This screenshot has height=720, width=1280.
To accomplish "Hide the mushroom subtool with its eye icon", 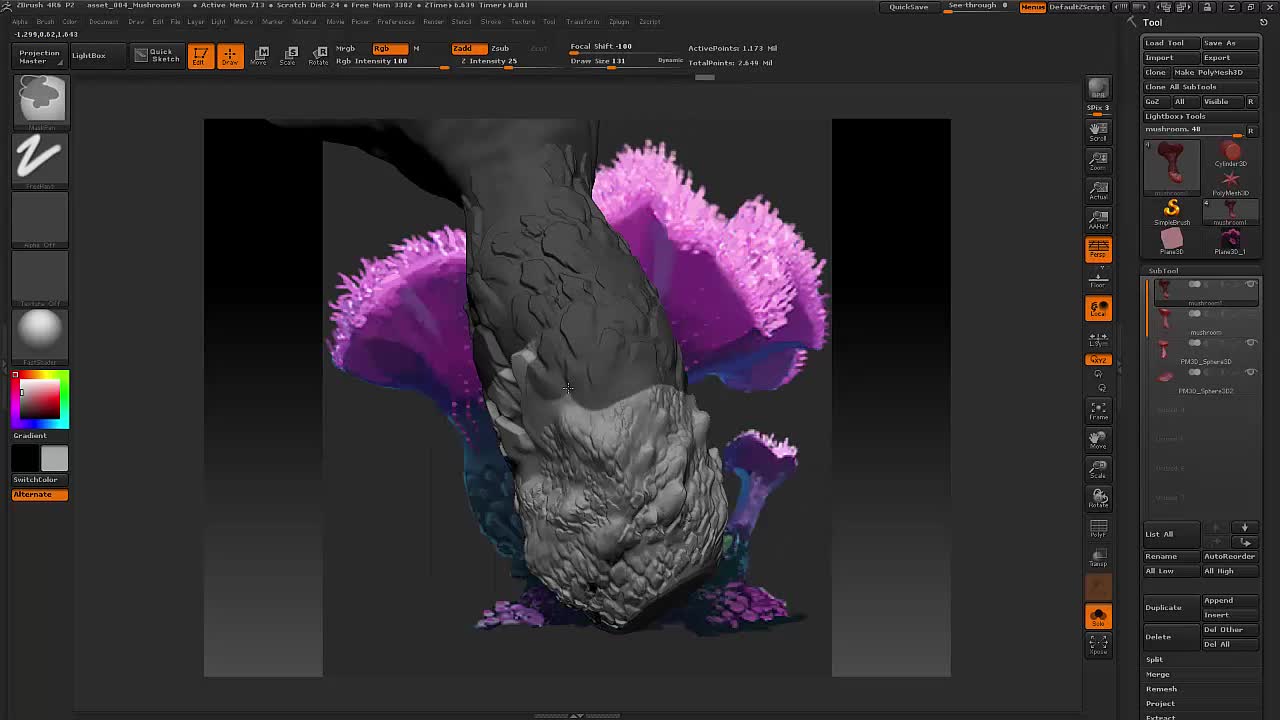I will [x=1250, y=313].
